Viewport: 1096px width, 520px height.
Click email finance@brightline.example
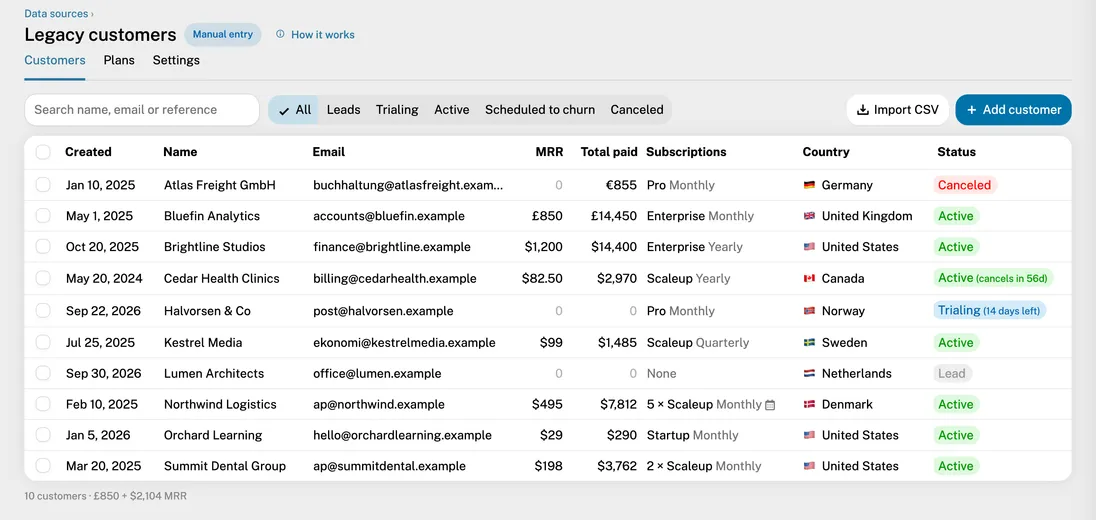click(391, 247)
